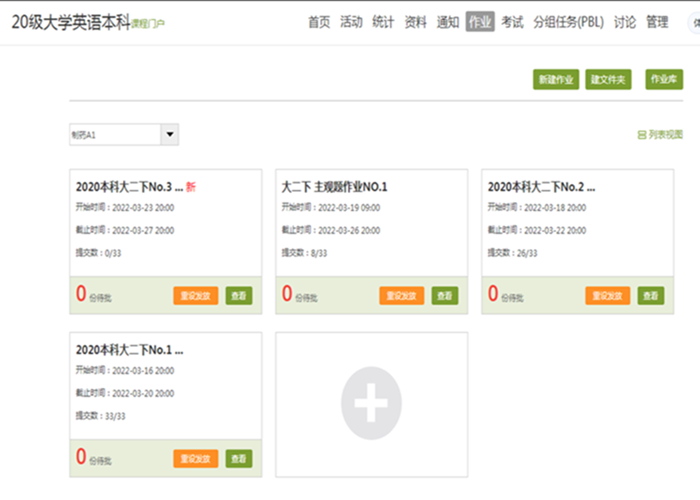Open the 作业库 assignment library button
The width and height of the screenshot is (700, 500).
tap(663, 80)
